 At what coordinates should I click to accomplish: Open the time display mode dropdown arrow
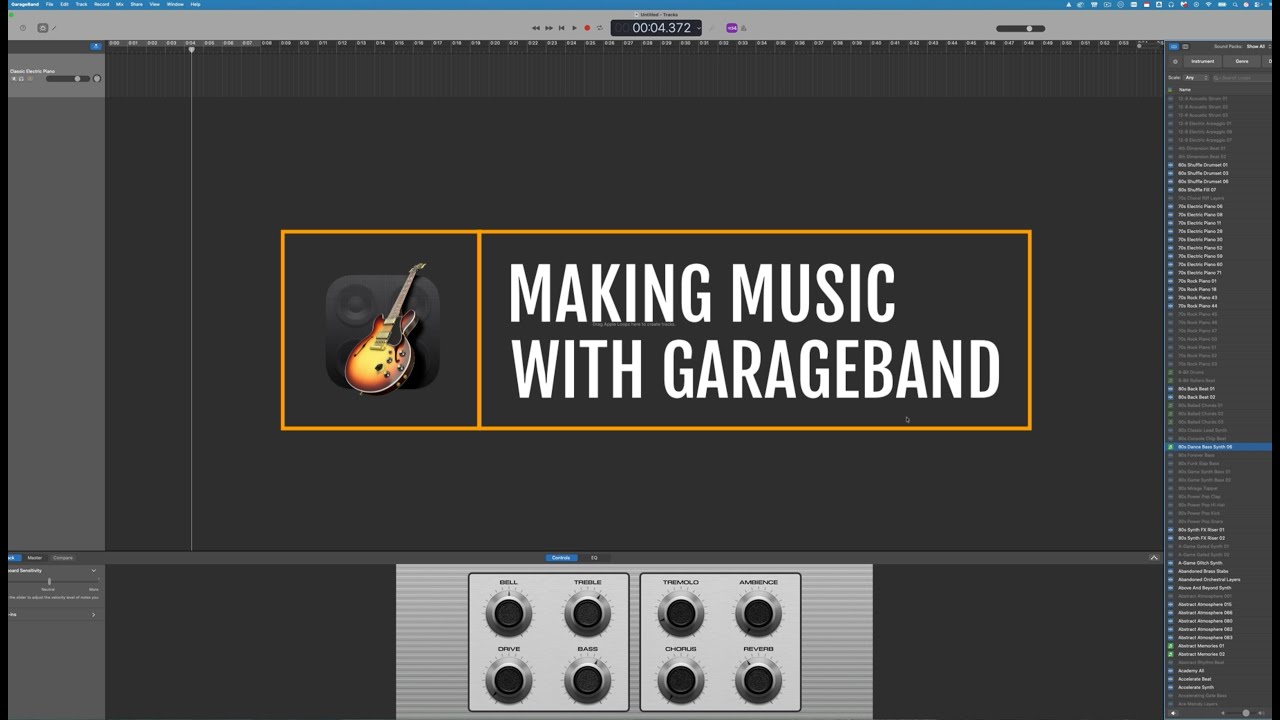point(698,28)
